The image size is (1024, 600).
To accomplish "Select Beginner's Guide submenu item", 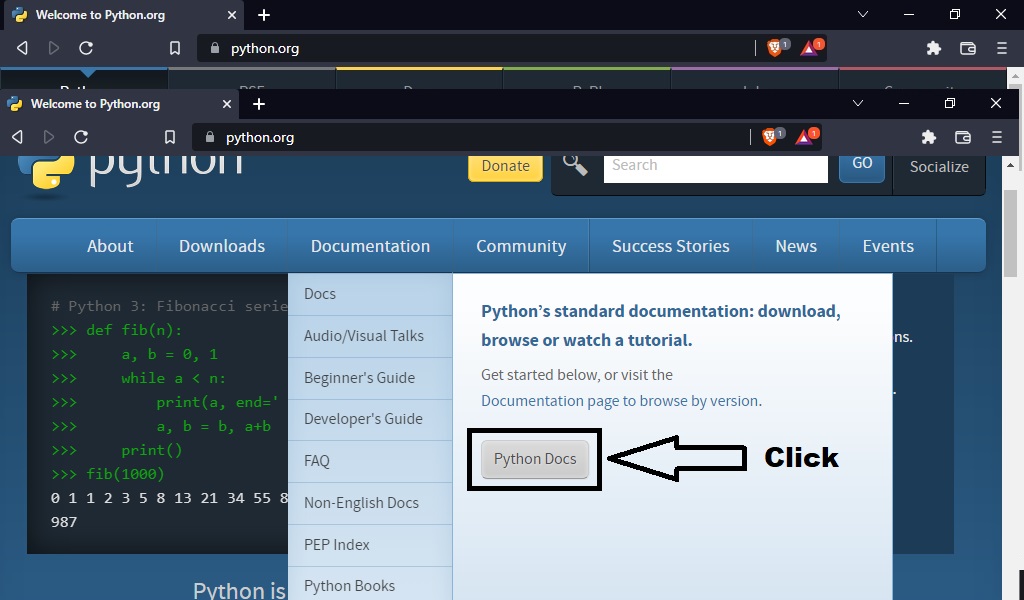I will coord(370,378).
